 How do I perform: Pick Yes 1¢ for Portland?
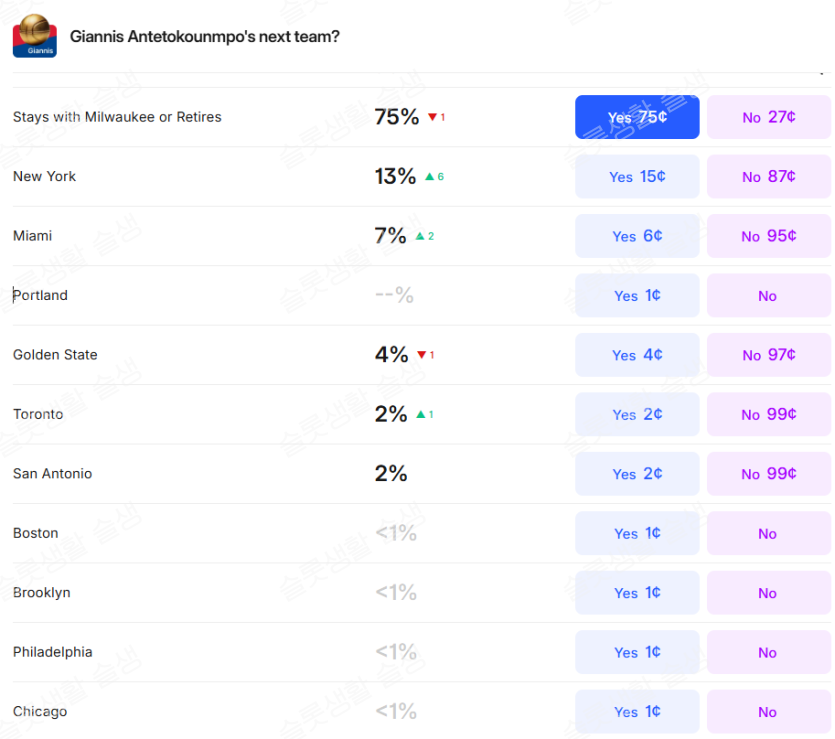click(x=637, y=296)
